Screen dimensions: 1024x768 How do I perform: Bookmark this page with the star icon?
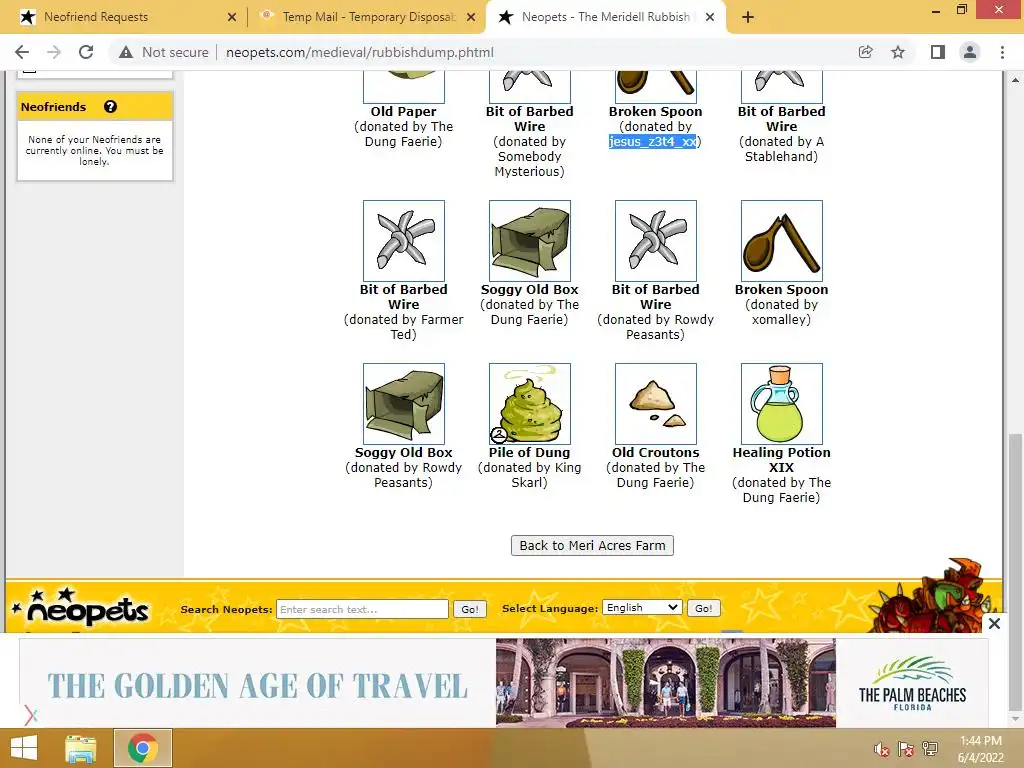(x=898, y=52)
